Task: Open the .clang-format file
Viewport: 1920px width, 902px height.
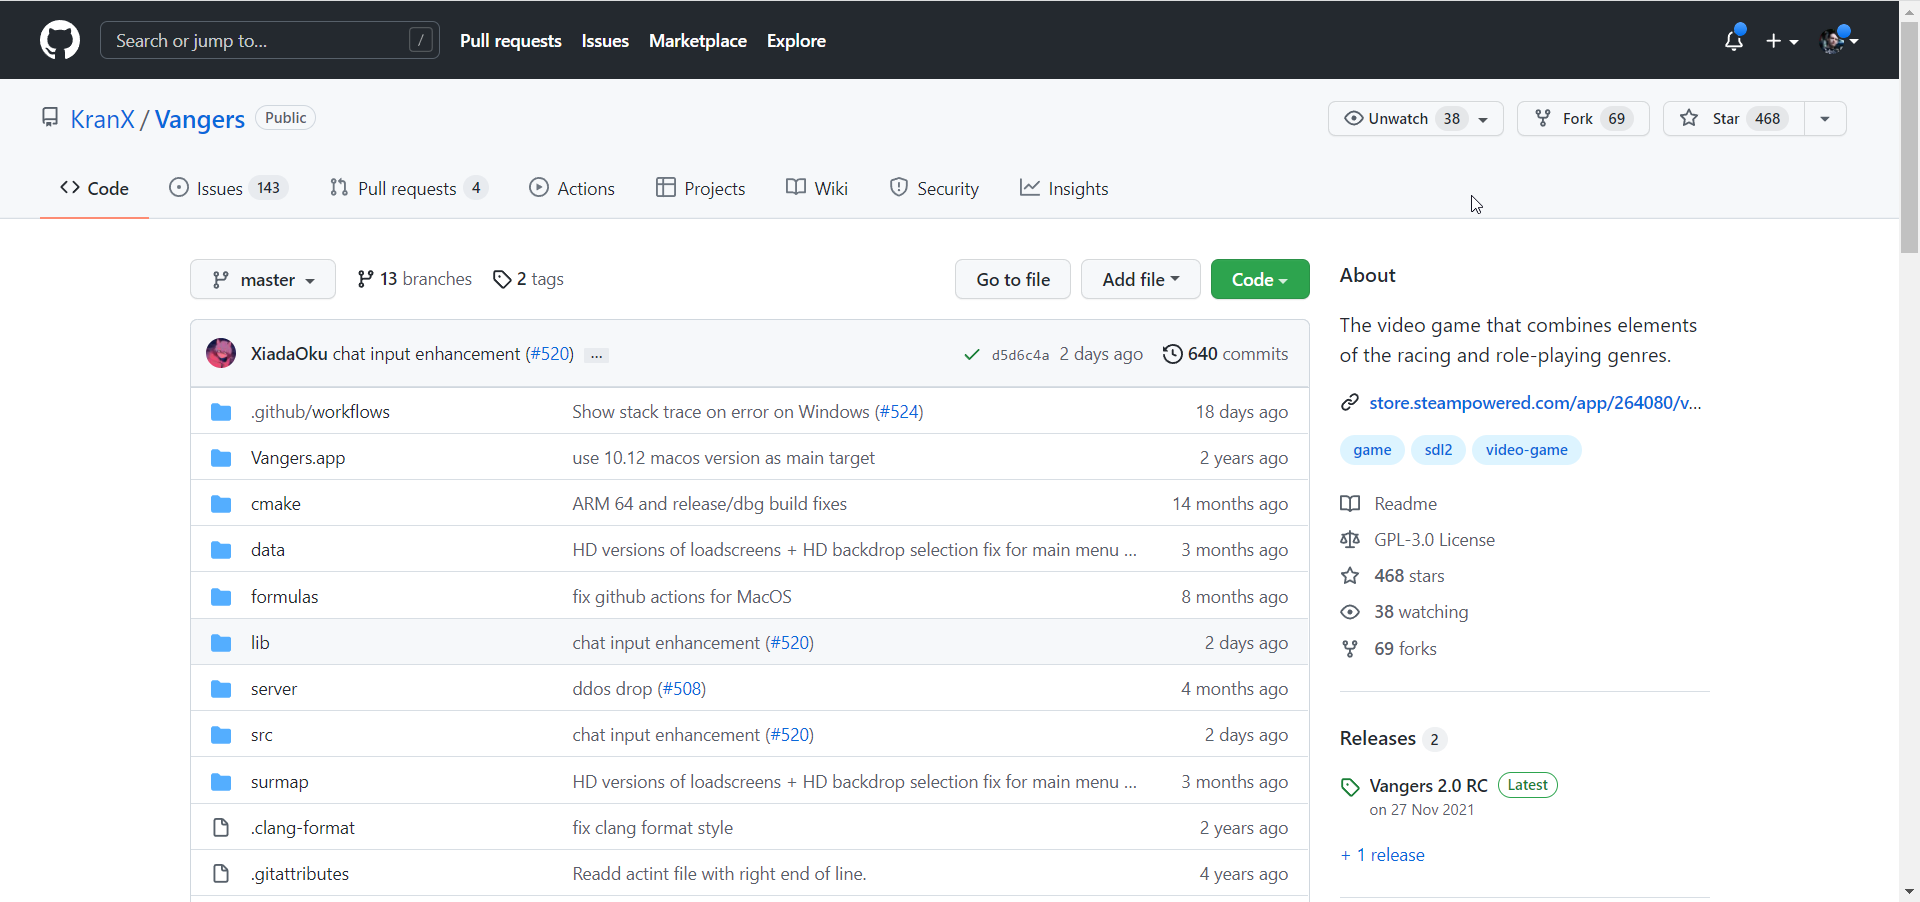Action: (x=303, y=827)
